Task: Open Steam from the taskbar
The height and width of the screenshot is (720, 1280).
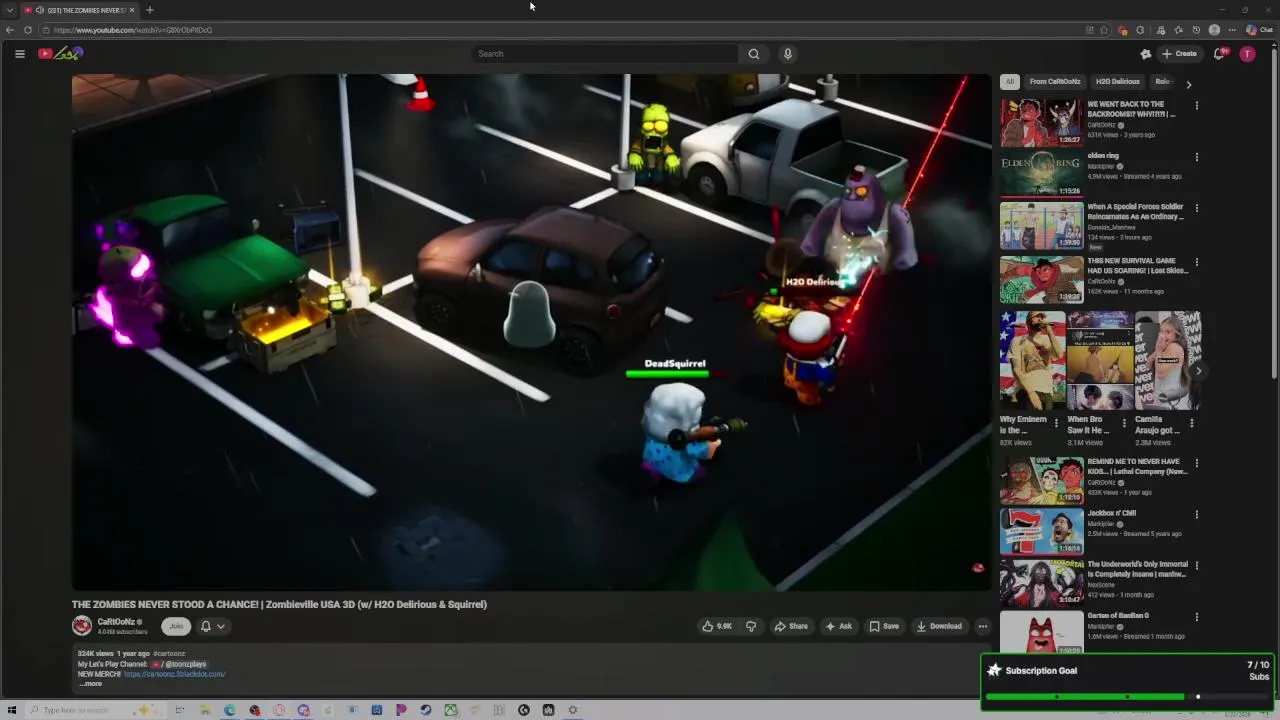Action: click(x=426, y=710)
